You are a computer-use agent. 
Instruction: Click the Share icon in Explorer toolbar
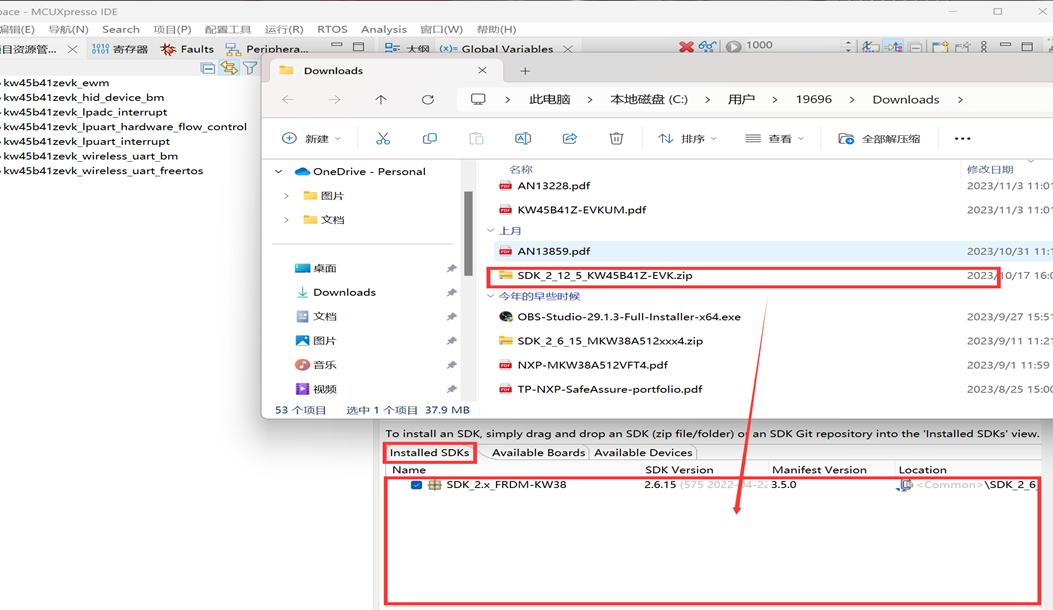pos(570,139)
